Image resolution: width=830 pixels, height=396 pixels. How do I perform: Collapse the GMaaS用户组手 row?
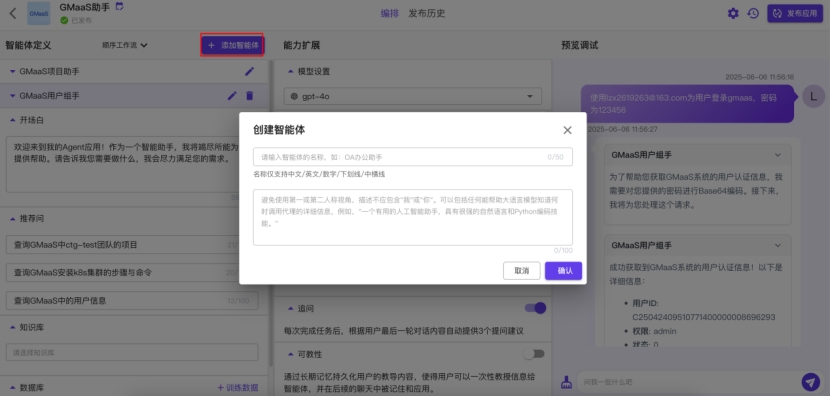(x=13, y=96)
